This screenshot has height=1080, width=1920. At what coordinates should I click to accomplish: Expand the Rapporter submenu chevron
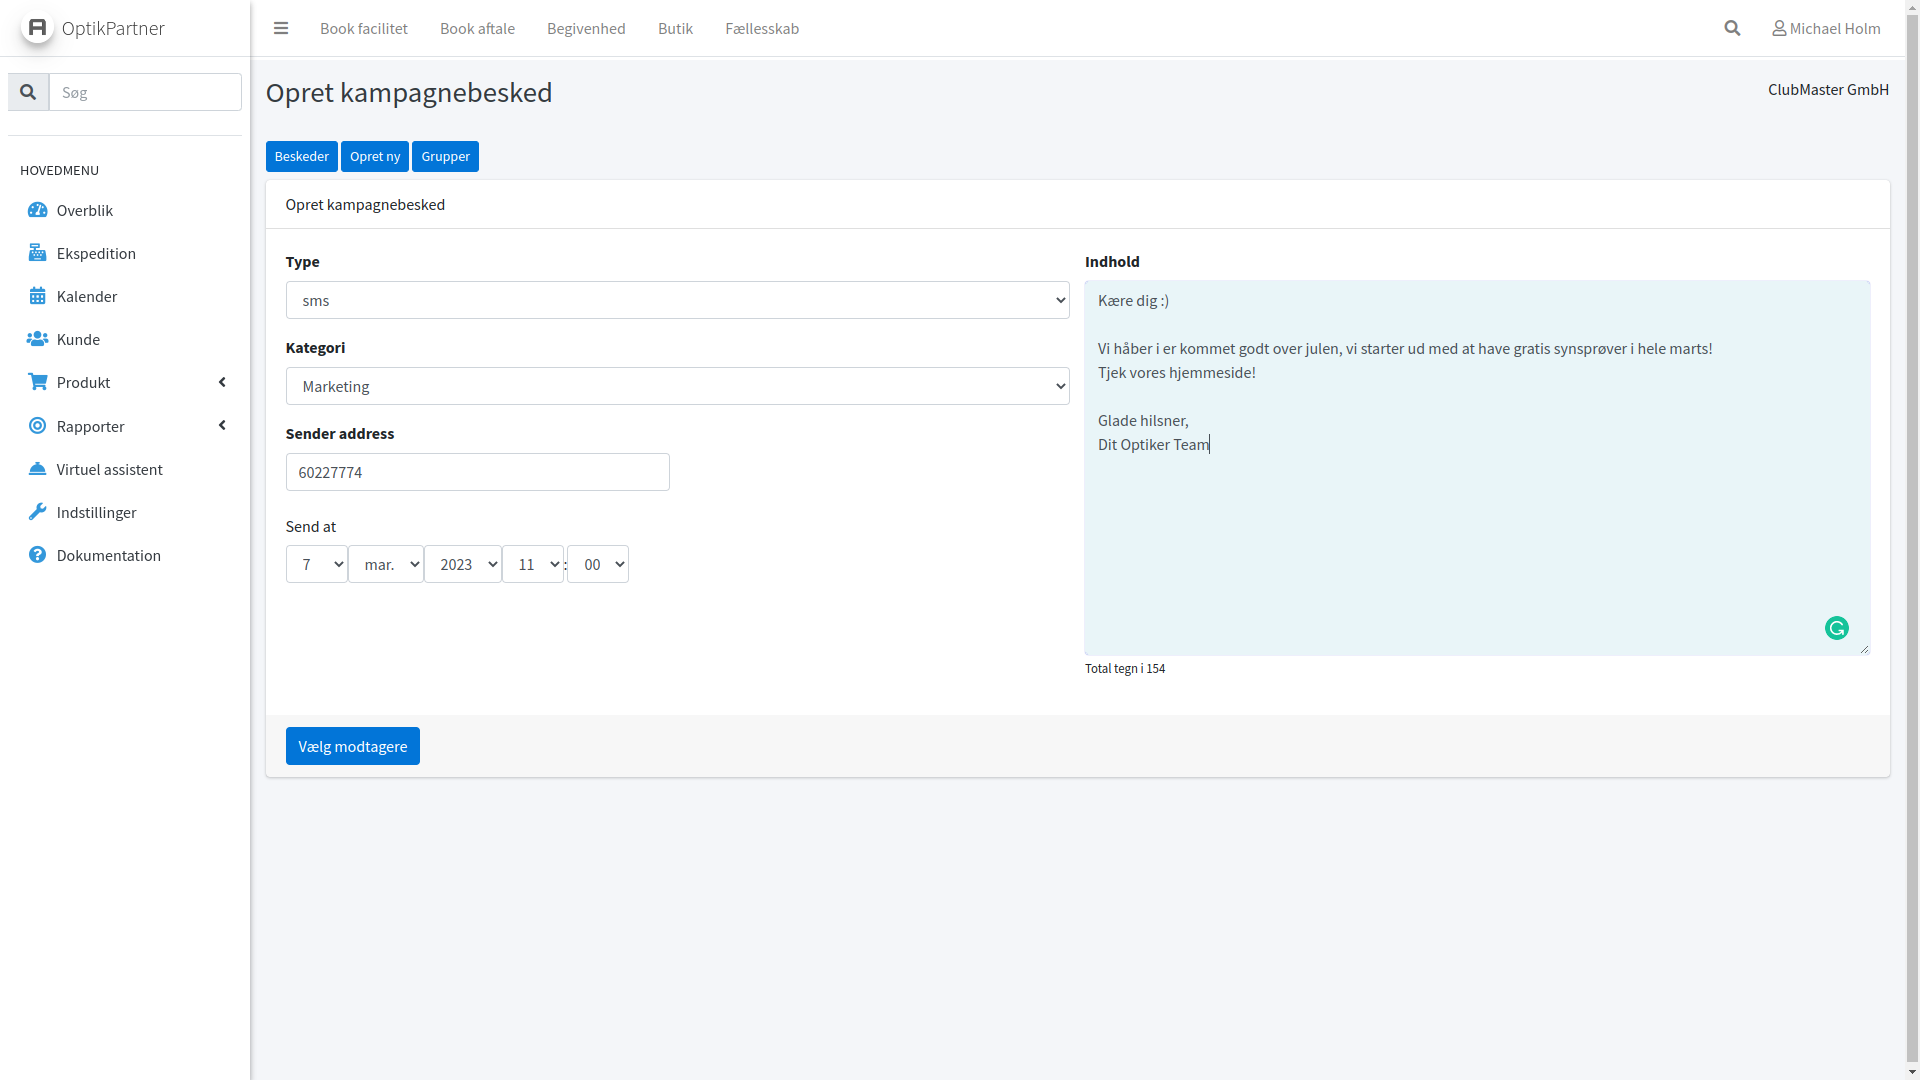tap(222, 426)
